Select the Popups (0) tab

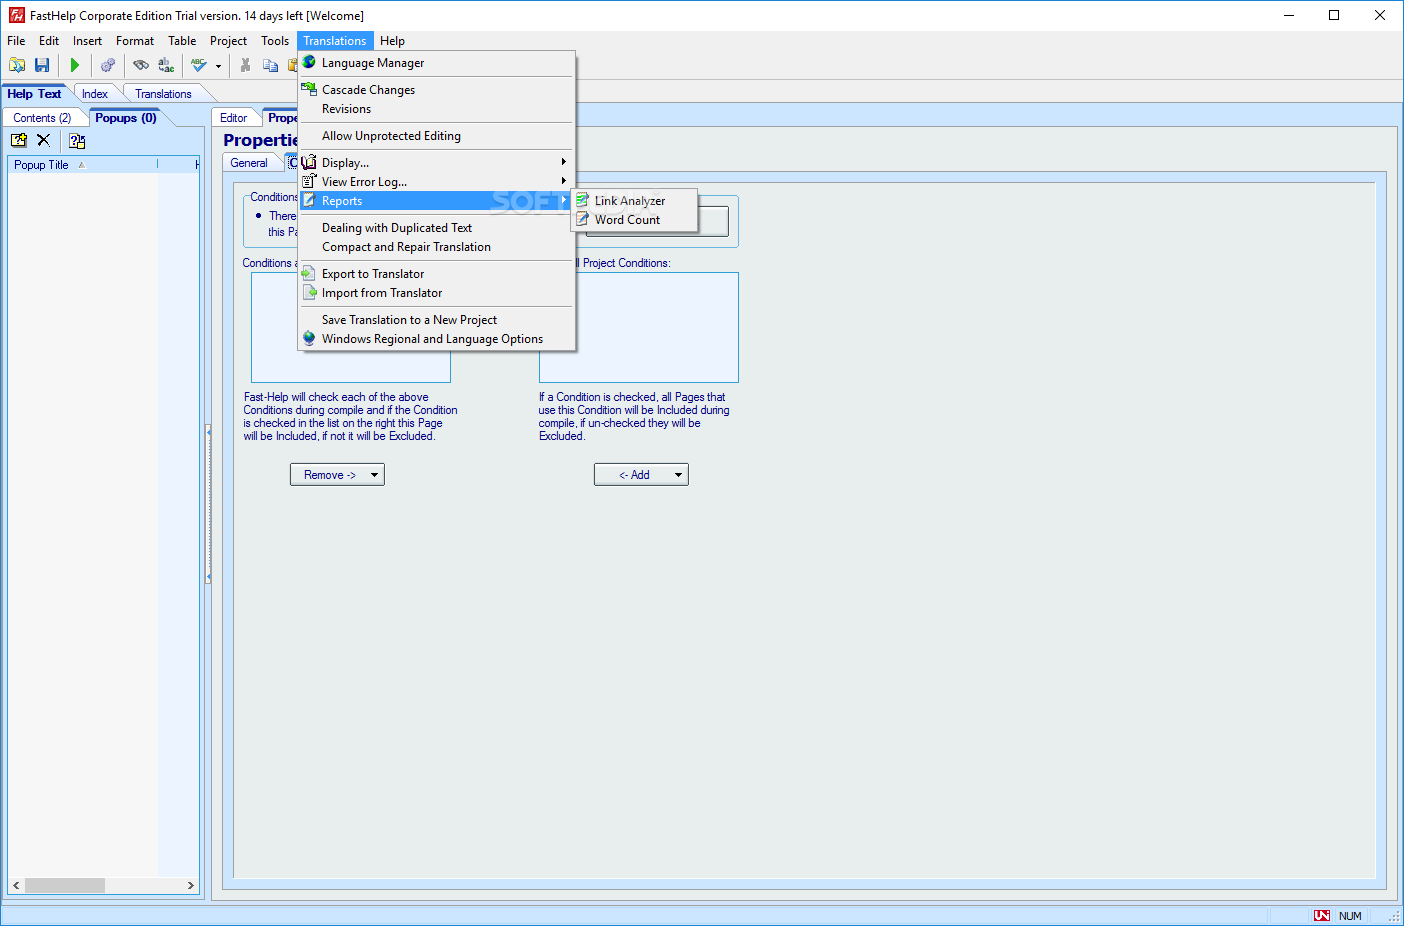point(126,118)
